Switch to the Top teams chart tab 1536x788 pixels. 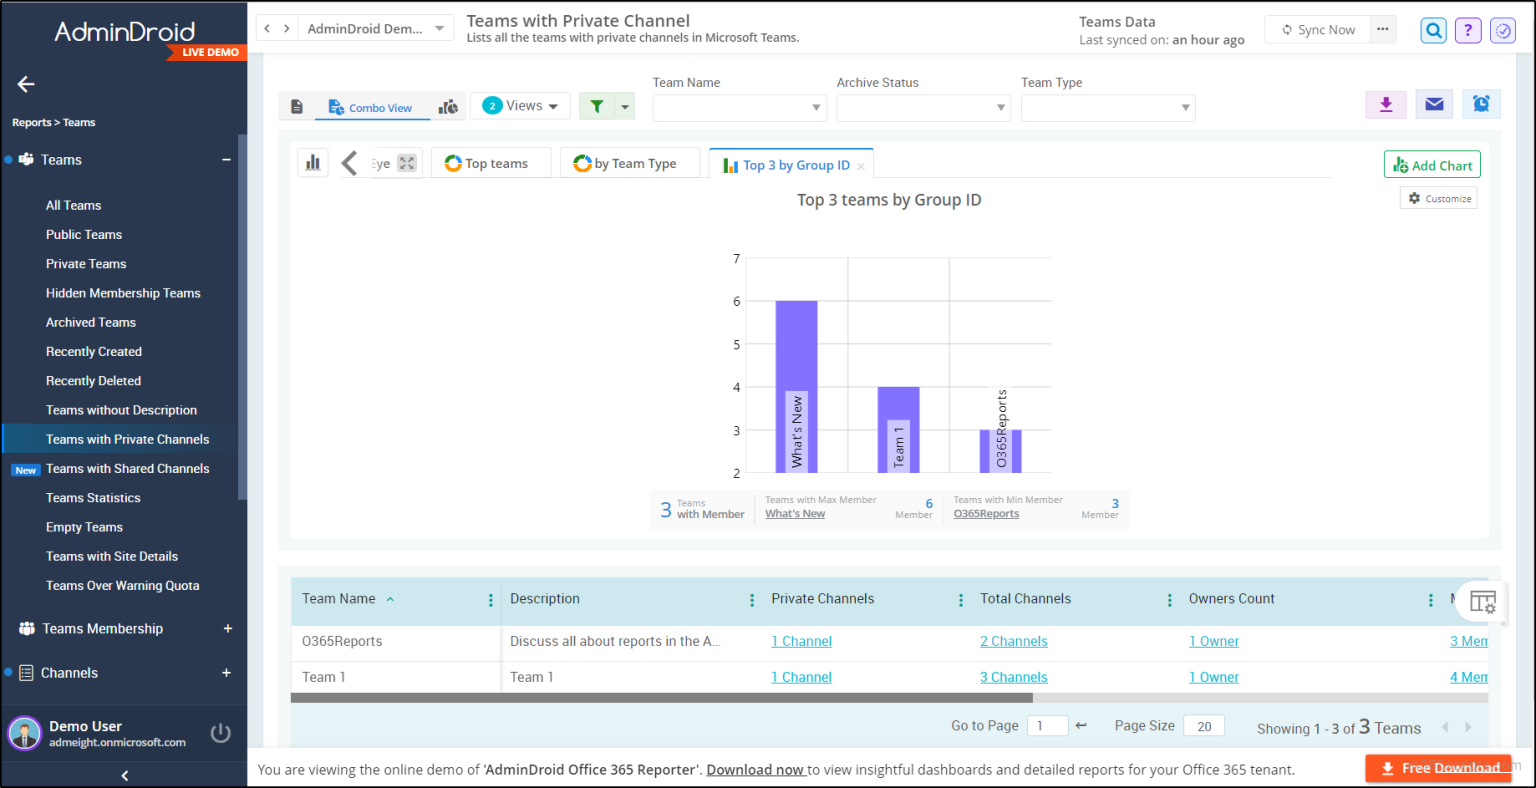(491, 164)
